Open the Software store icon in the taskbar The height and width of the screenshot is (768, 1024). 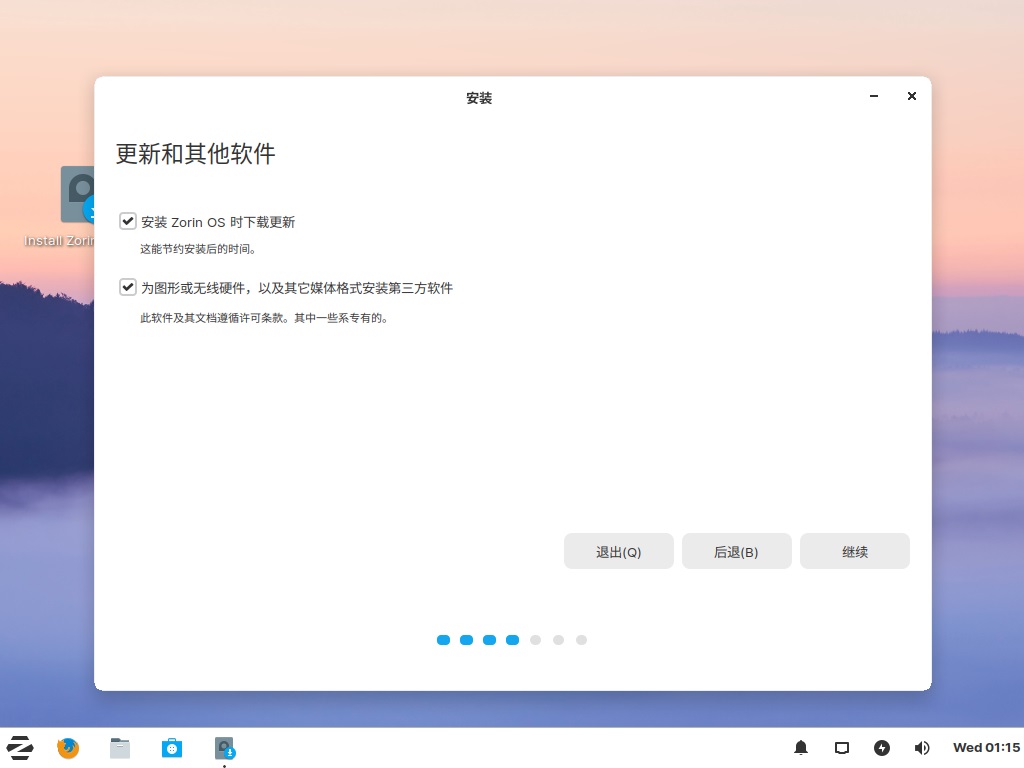tap(171, 747)
